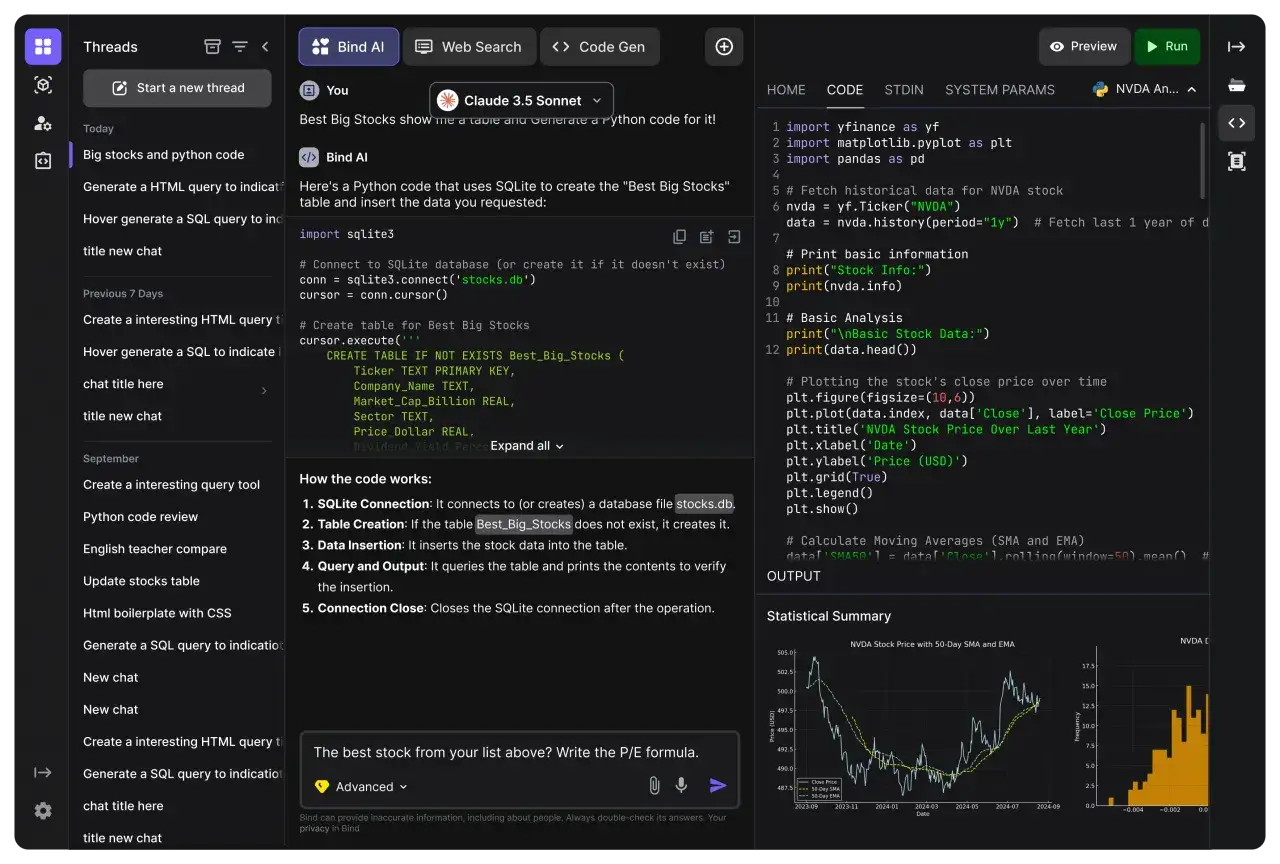The height and width of the screenshot is (864, 1280).
Task: Select the CODE tab
Action: click(845, 90)
